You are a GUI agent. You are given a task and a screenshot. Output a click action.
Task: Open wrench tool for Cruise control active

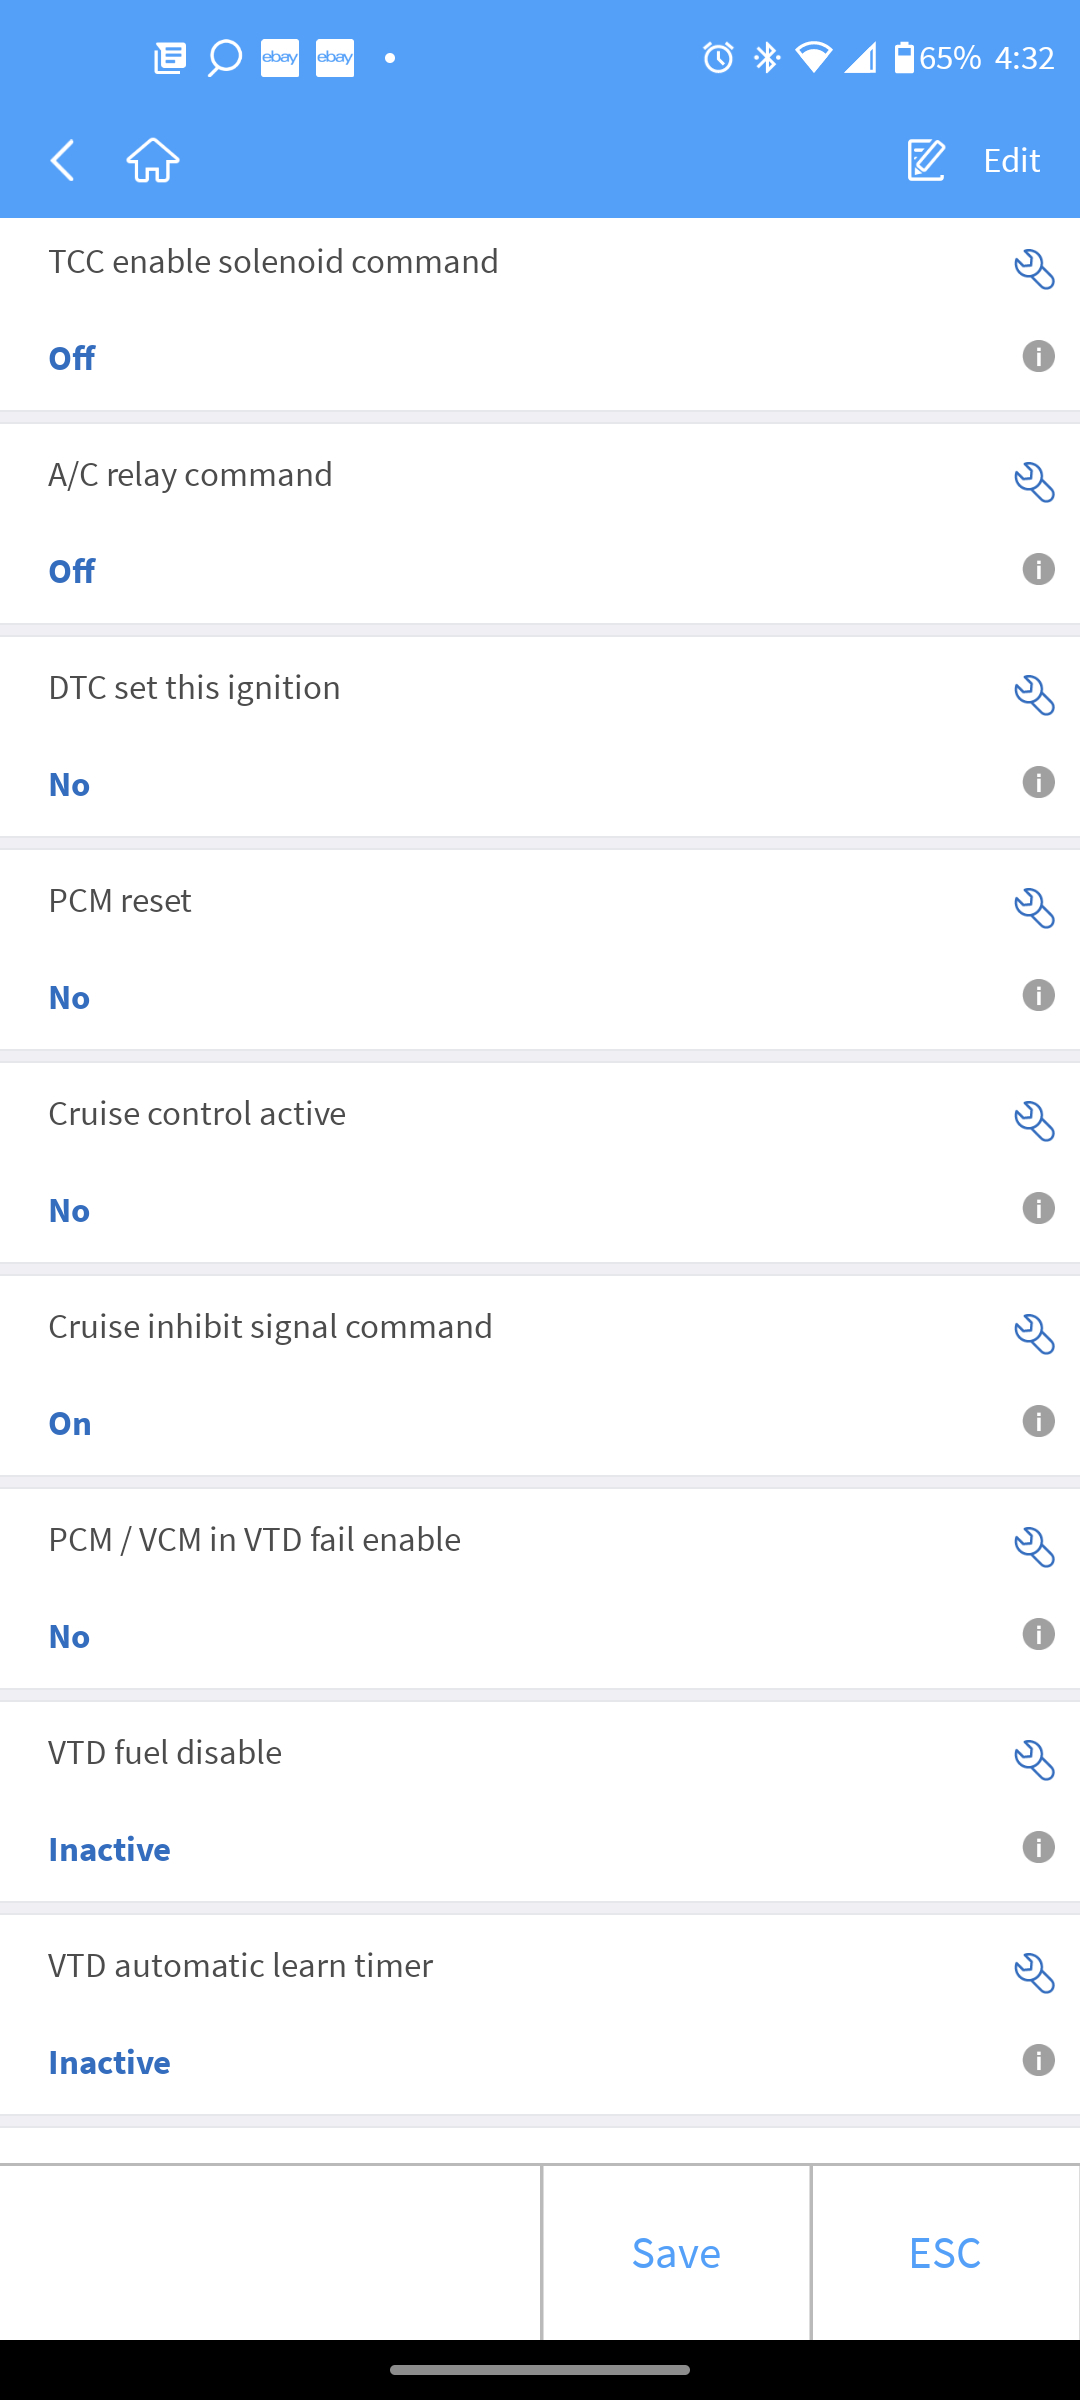[1034, 1121]
